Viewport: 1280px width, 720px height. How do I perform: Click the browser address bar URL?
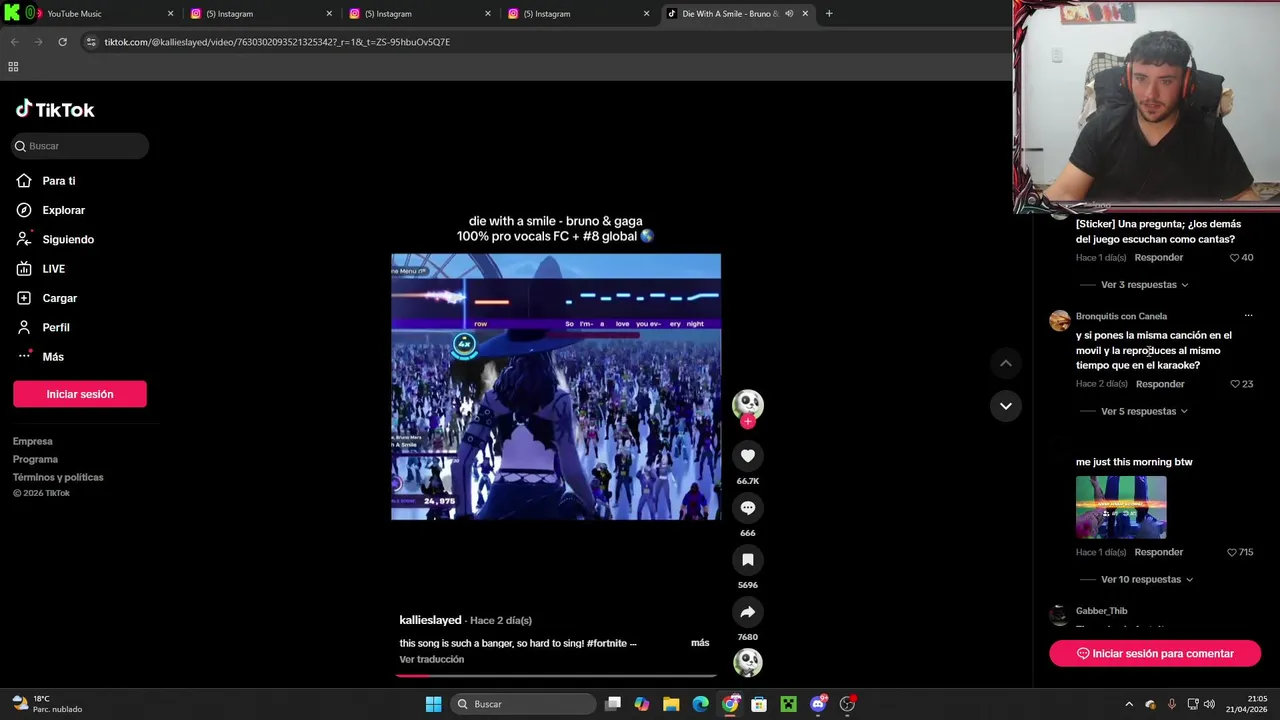point(277,42)
